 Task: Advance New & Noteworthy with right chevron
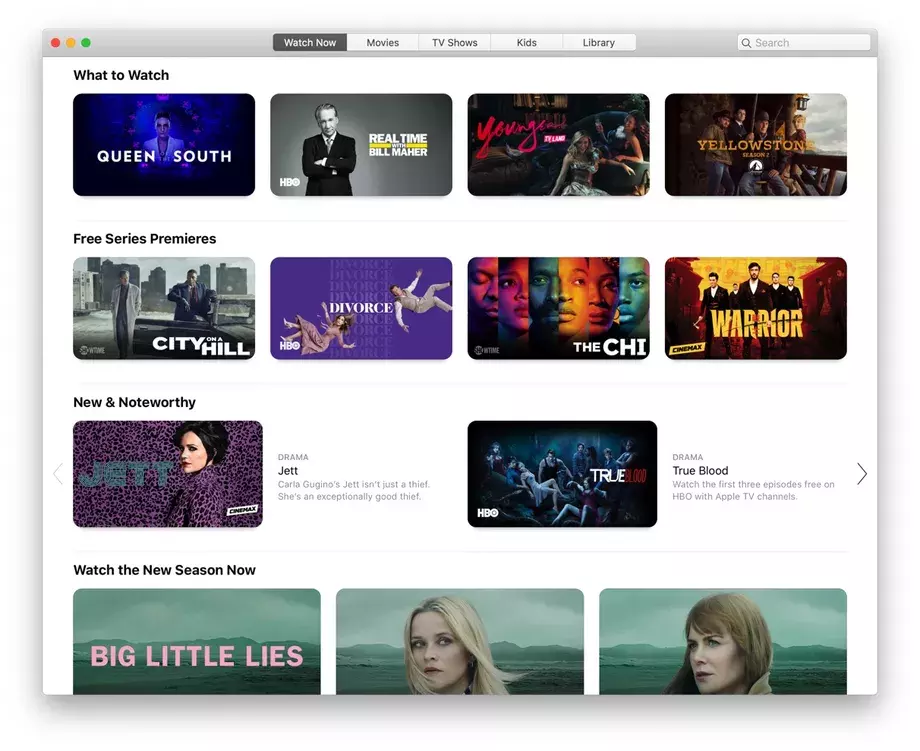(x=861, y=473)
